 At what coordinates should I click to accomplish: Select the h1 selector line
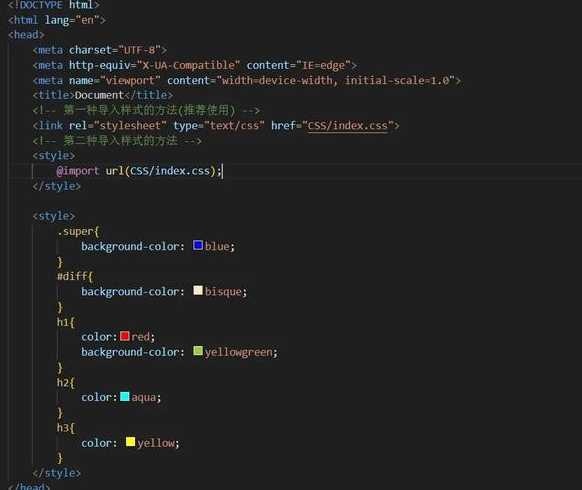(66, 322)
